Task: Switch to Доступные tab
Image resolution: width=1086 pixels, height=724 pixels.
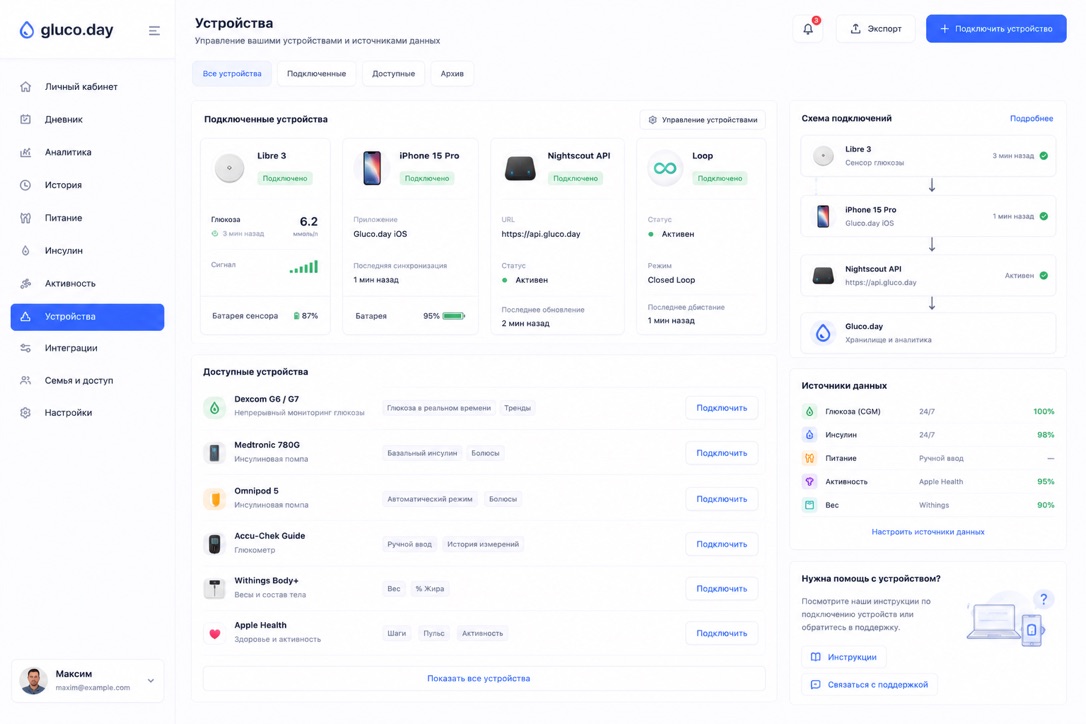Action: [x=393, y=73]
